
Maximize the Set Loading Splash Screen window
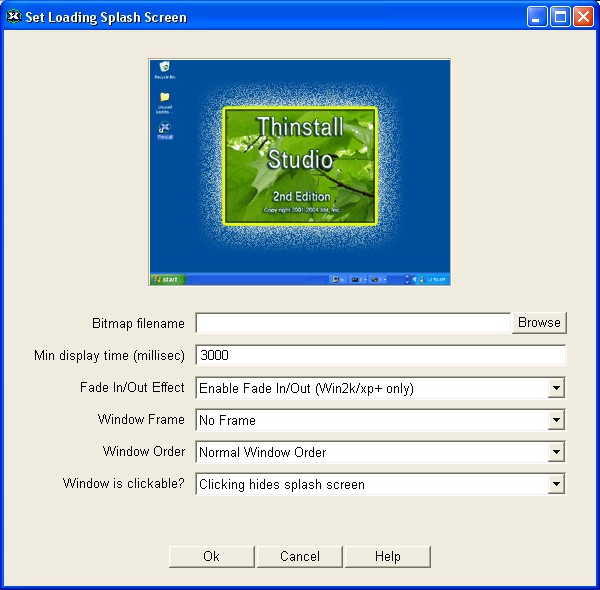tap(560, 17)
